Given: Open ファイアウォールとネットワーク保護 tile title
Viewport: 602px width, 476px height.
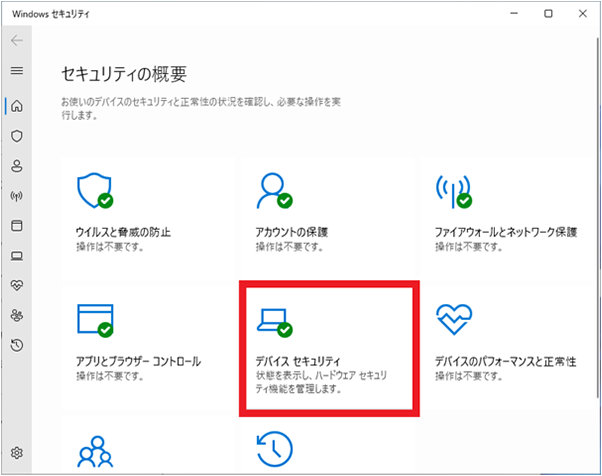Looking at the screenshot, I should coord(506,232).
